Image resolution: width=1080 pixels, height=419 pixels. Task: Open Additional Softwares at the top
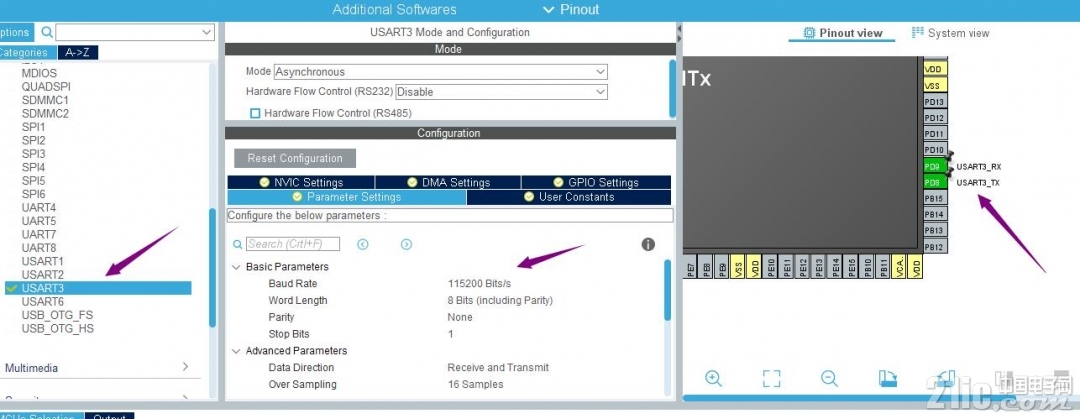pyautogui.click(x=394, y=10)
